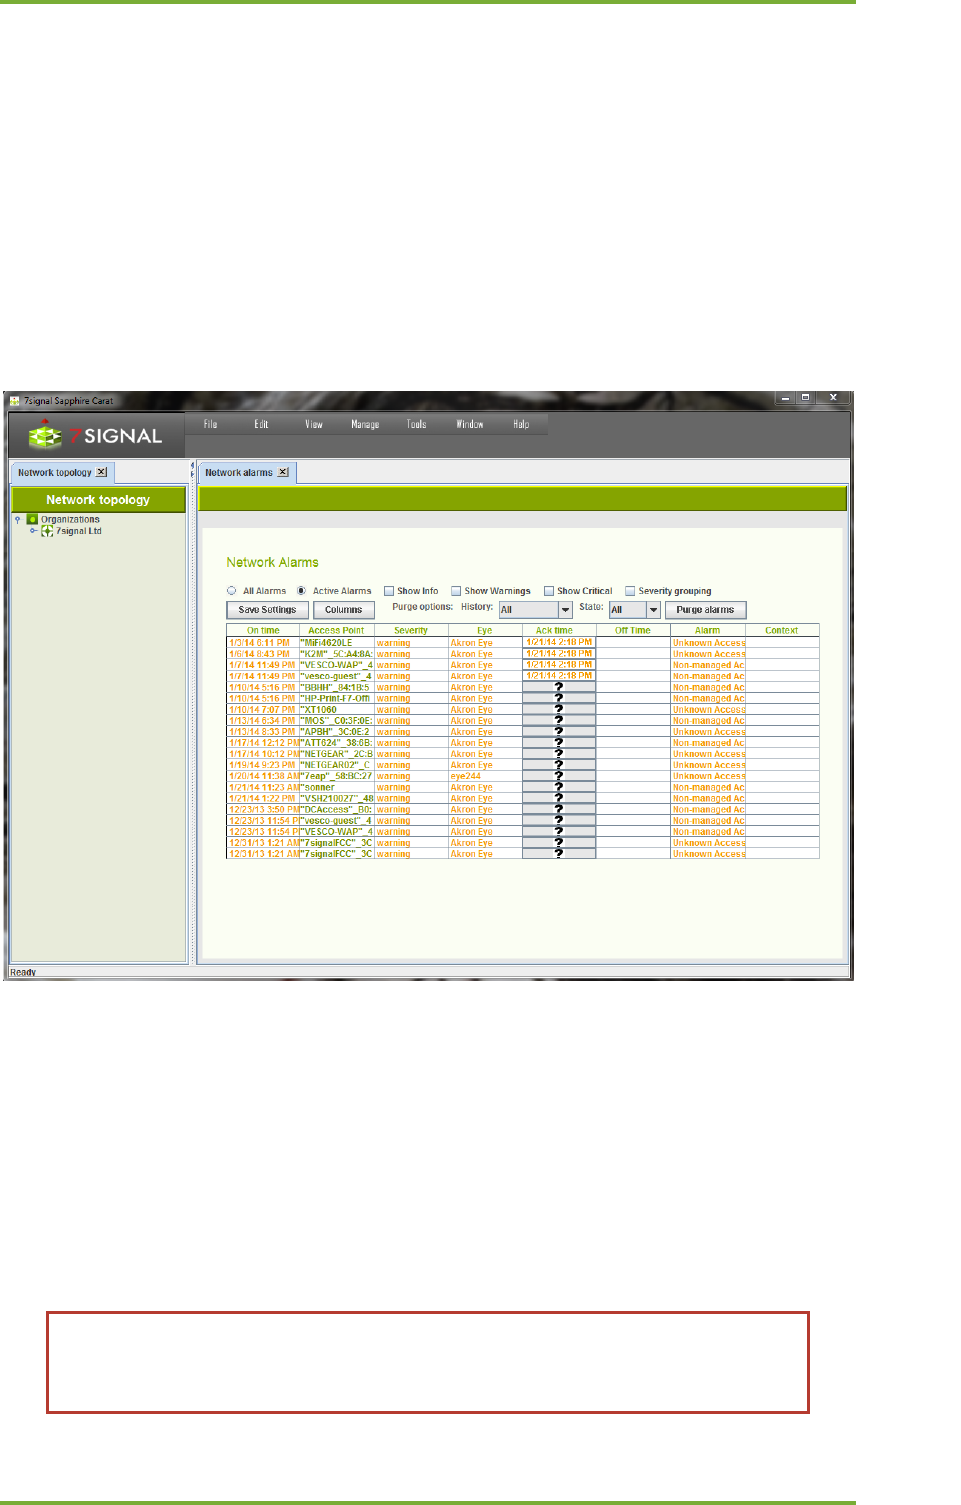Click the app icon in the title bar

(x=14, y=400)
